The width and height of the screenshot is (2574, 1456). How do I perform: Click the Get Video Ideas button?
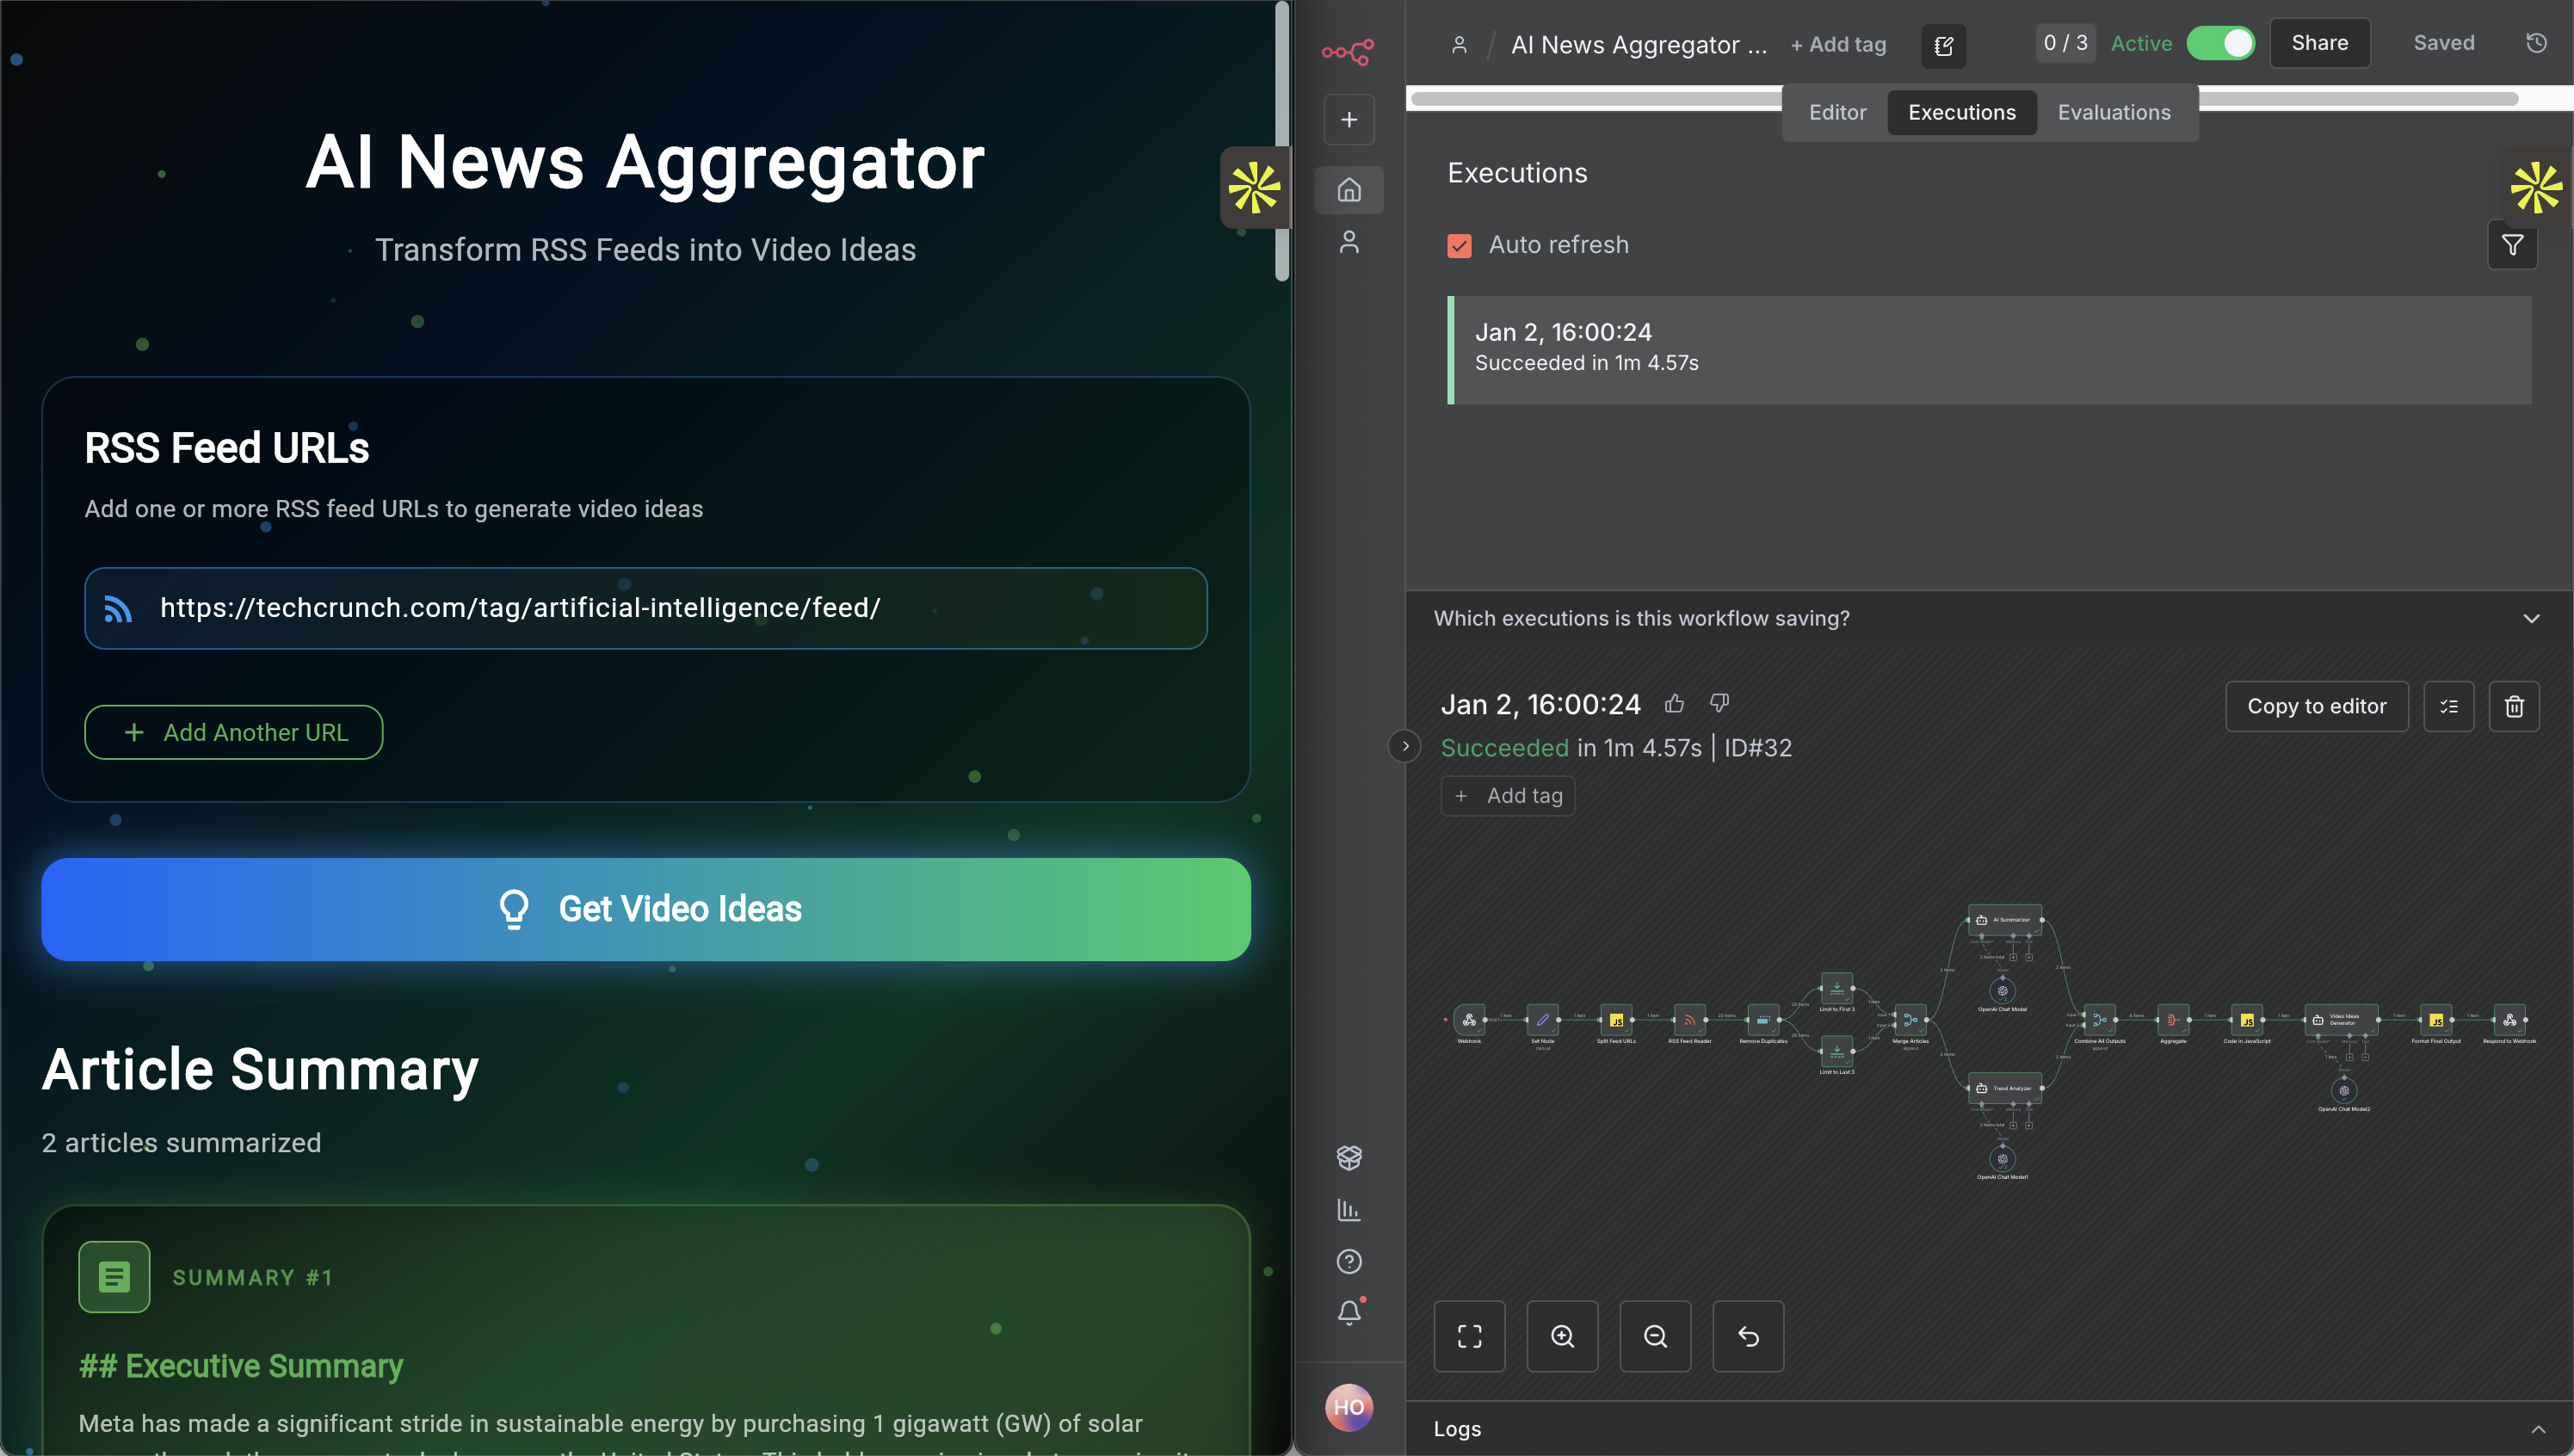click(646, 908)
